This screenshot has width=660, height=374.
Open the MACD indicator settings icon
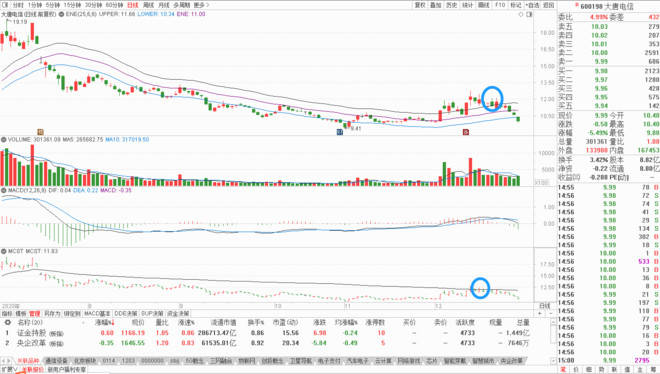click(x=4, y=190)
